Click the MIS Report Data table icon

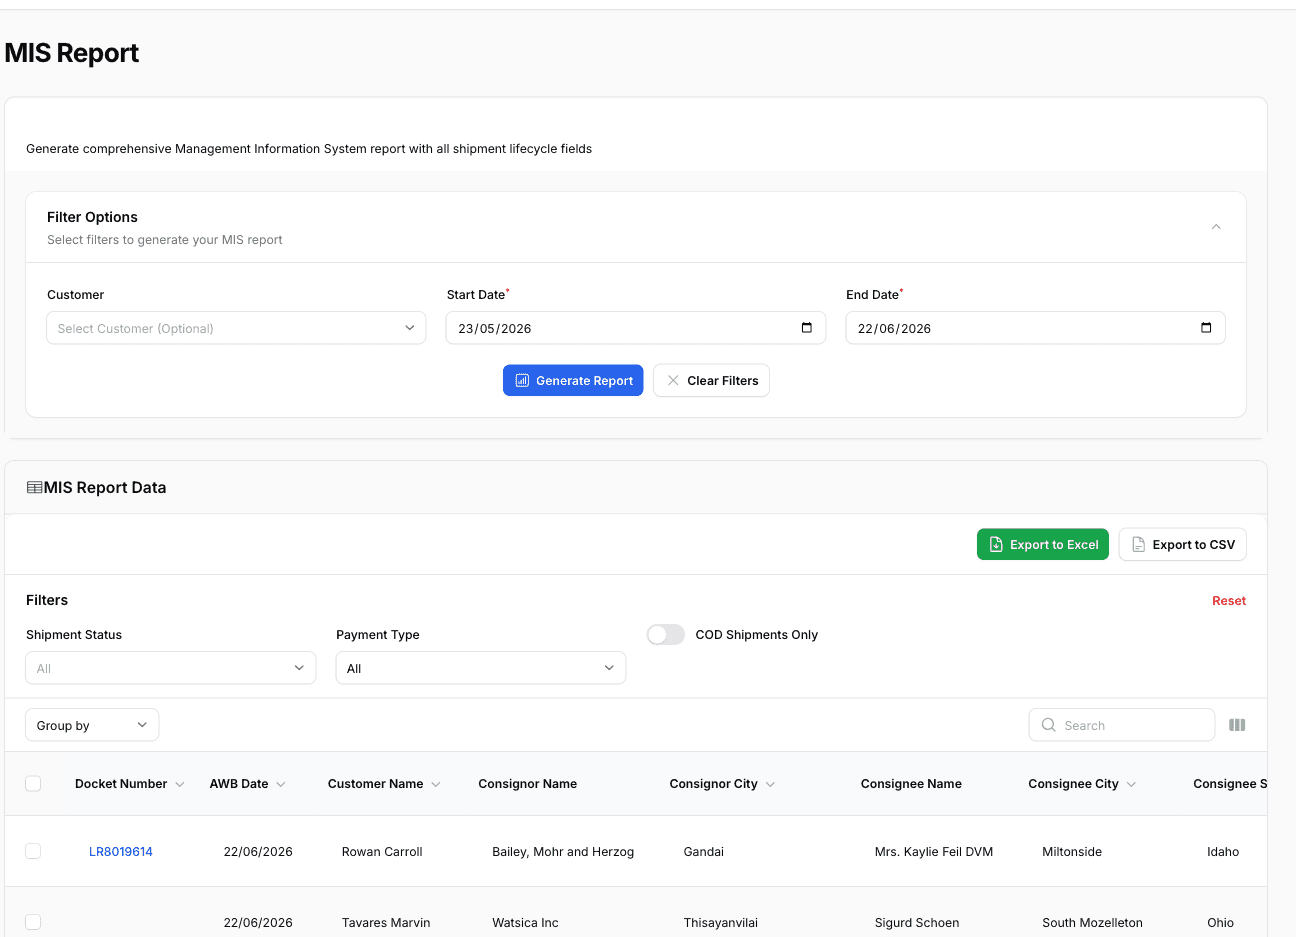click(x=34, y=488)
